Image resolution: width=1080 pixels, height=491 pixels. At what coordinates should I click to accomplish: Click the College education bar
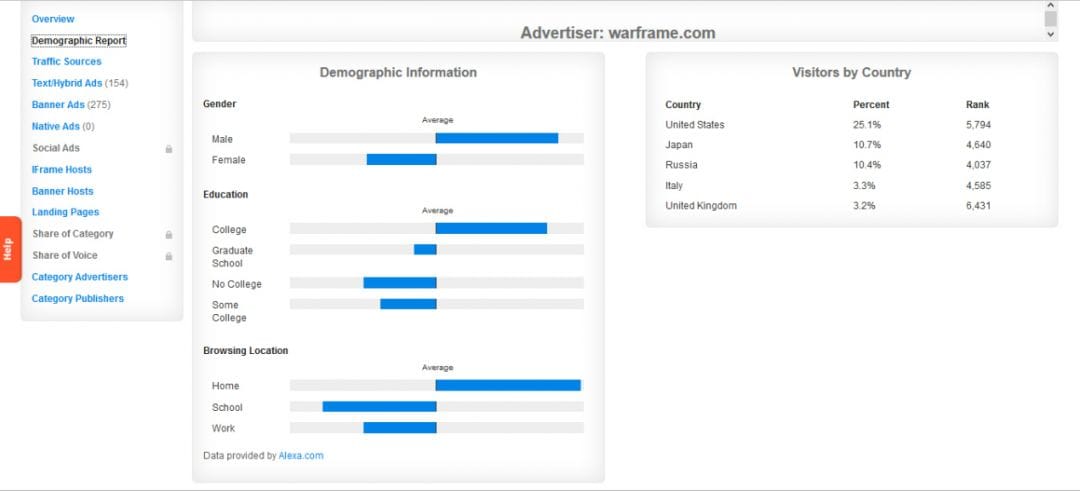[491, 229]
